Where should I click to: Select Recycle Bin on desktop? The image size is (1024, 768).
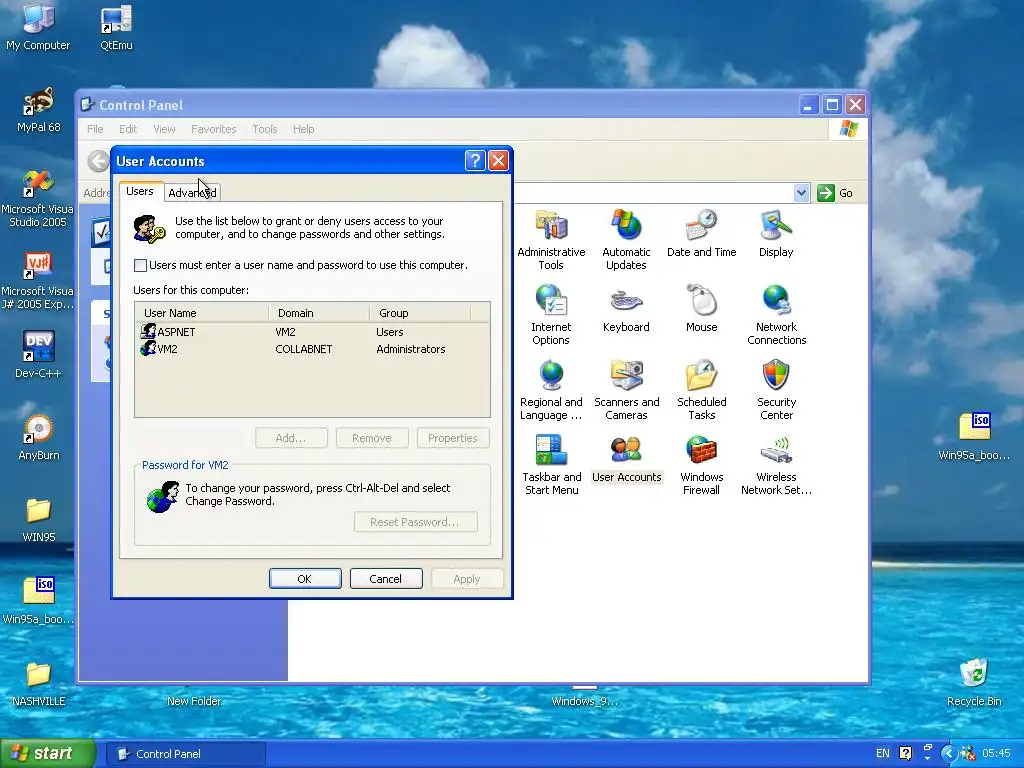[x=974, y=682]
